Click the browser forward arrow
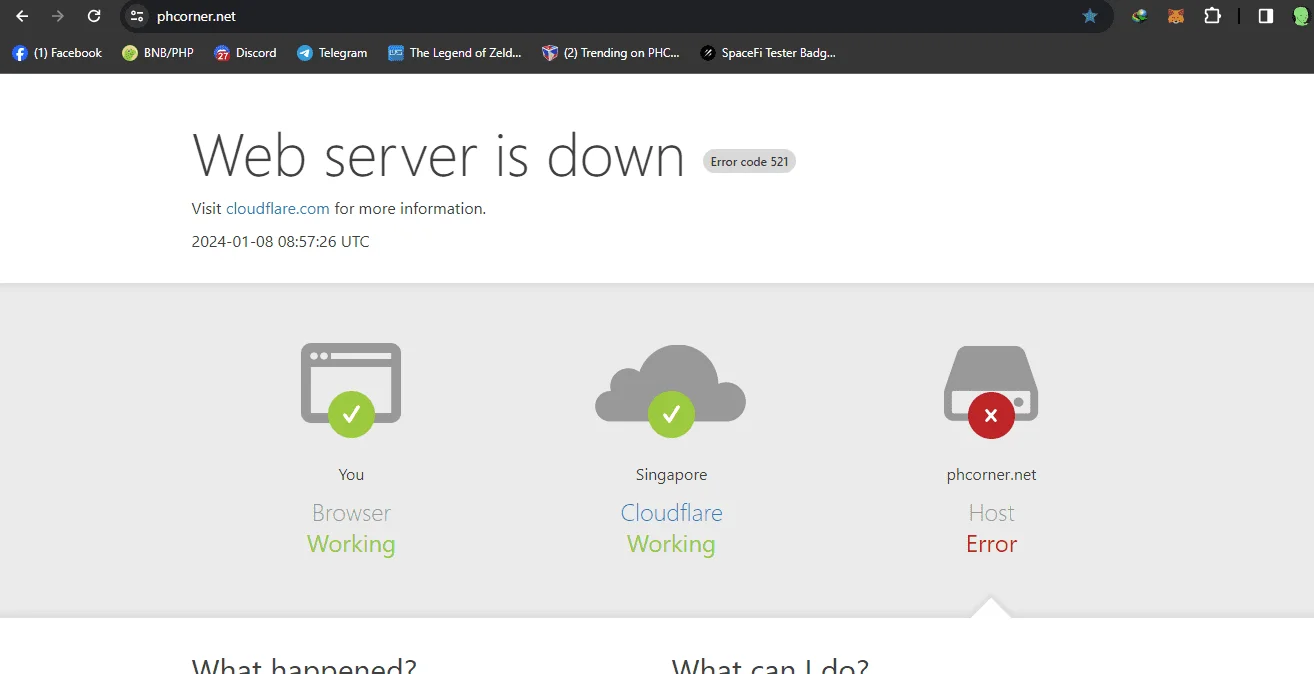The width and height of the screenshot is (1314, 674). point(58,16)
